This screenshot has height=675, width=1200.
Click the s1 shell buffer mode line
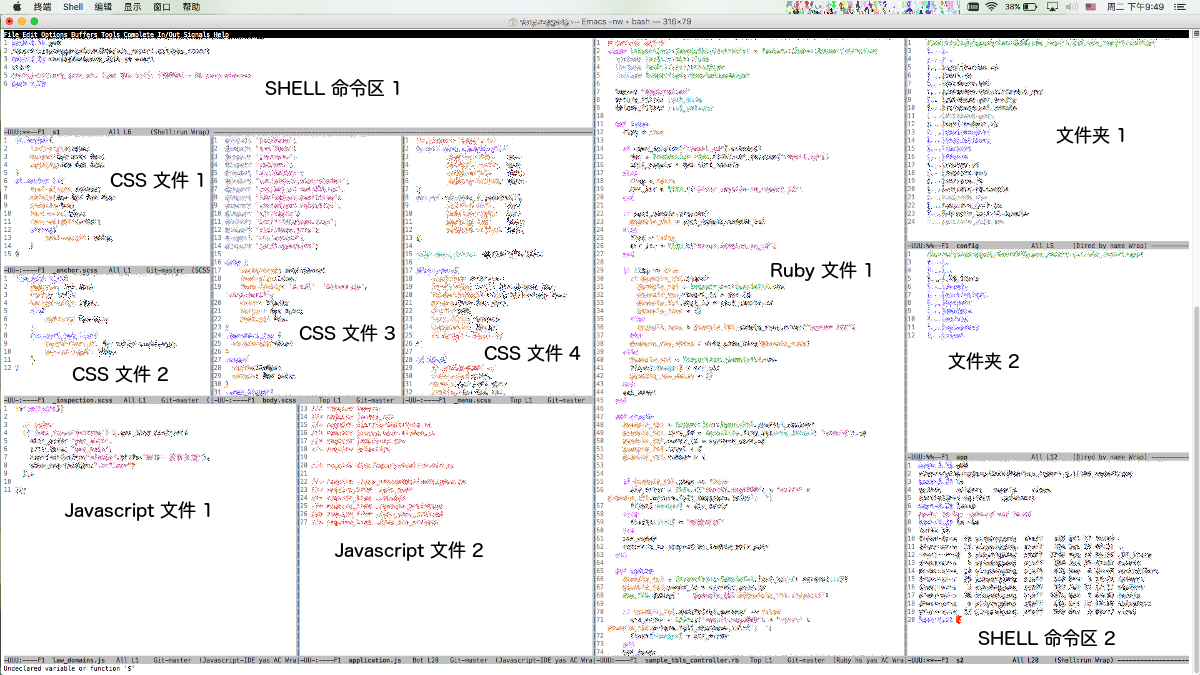pyautogui.click(x=296, y=131)
